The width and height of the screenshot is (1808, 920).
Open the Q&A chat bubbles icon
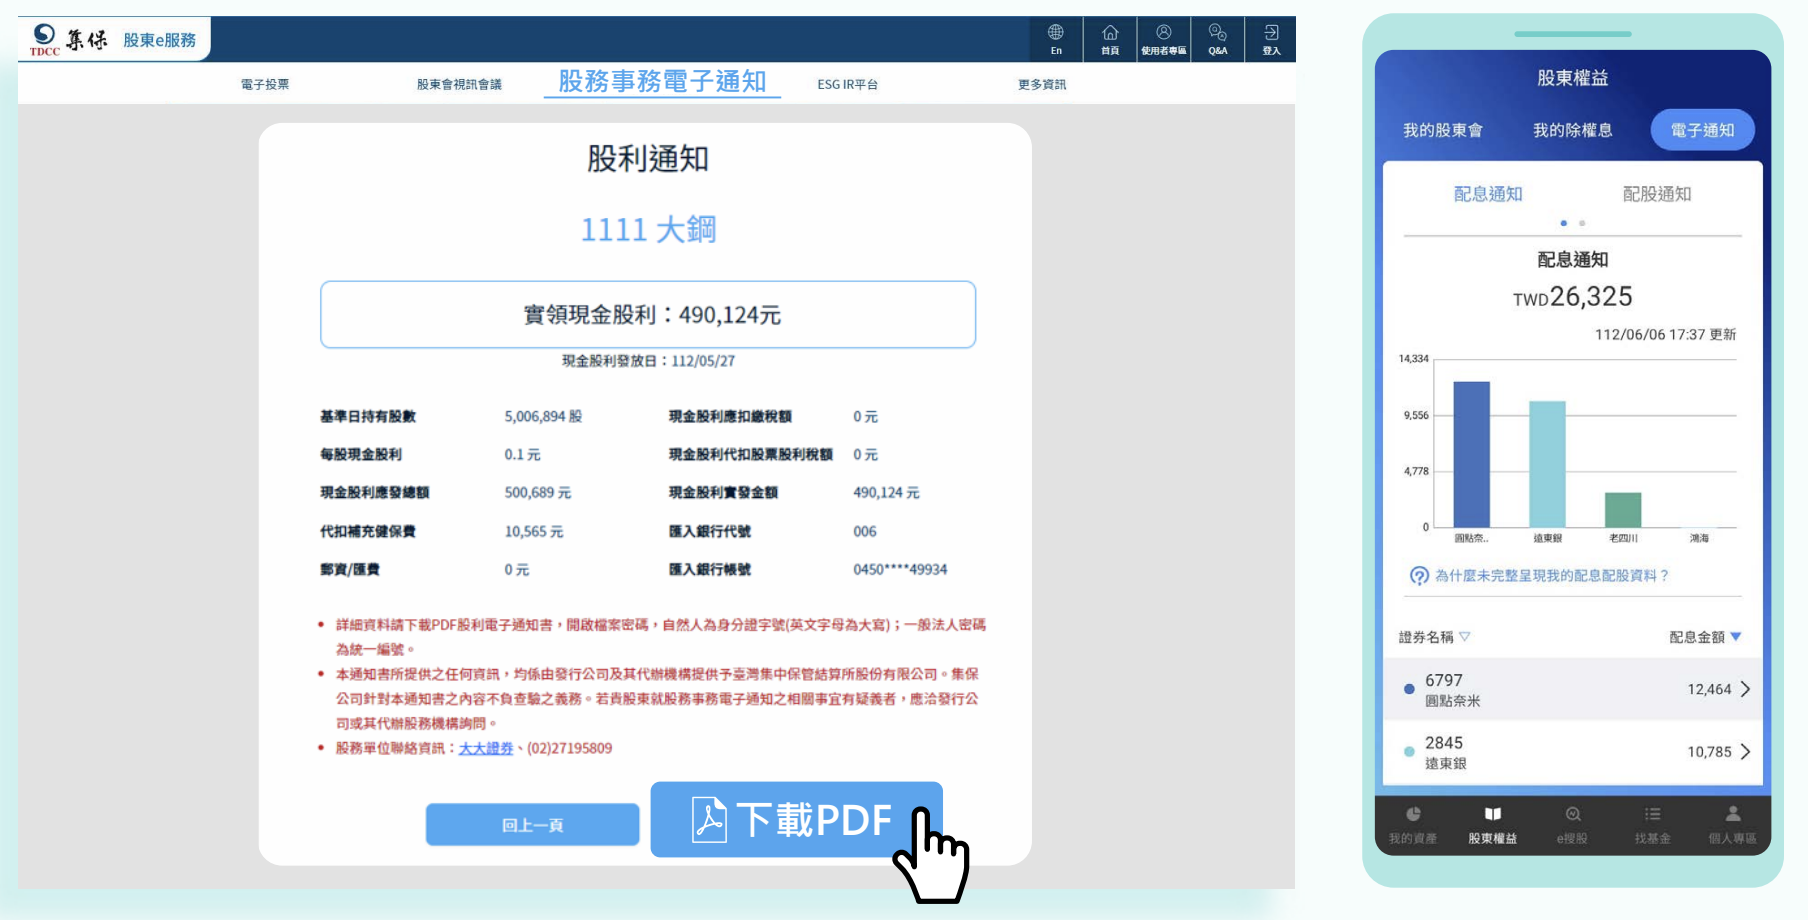[x=1217, y=38]
